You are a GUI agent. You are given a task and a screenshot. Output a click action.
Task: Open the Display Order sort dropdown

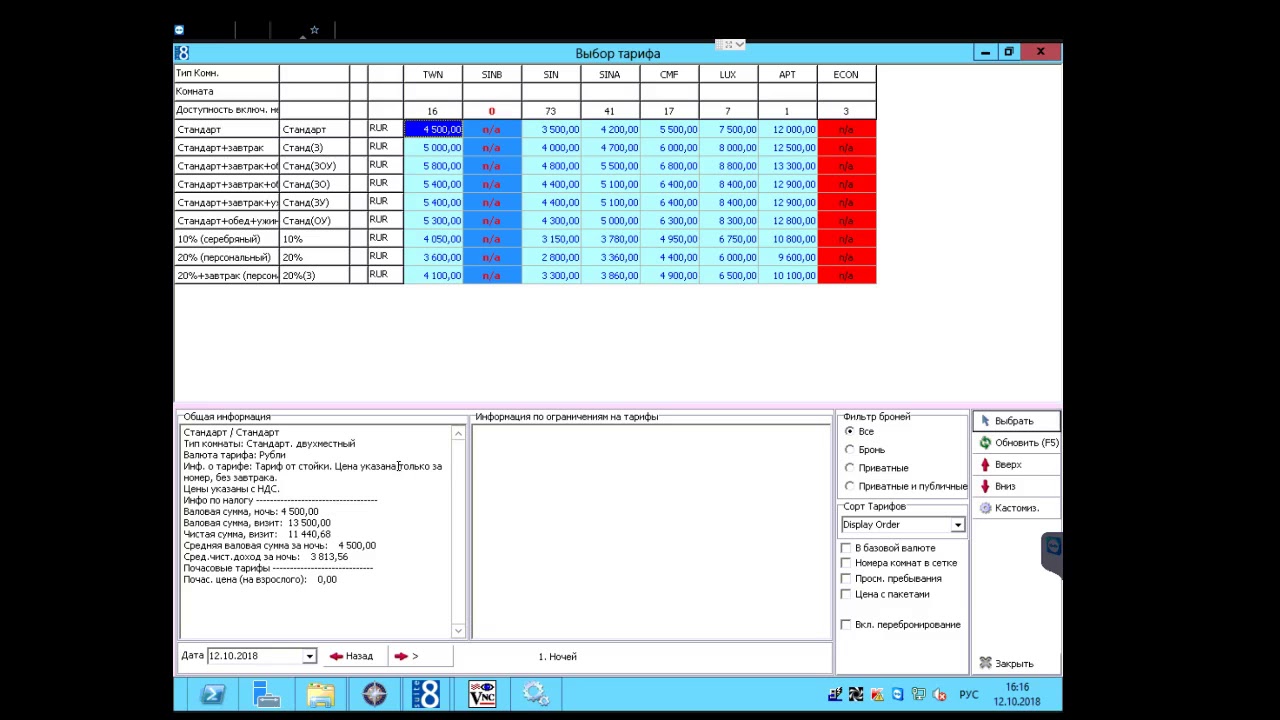tap(957, 525)
